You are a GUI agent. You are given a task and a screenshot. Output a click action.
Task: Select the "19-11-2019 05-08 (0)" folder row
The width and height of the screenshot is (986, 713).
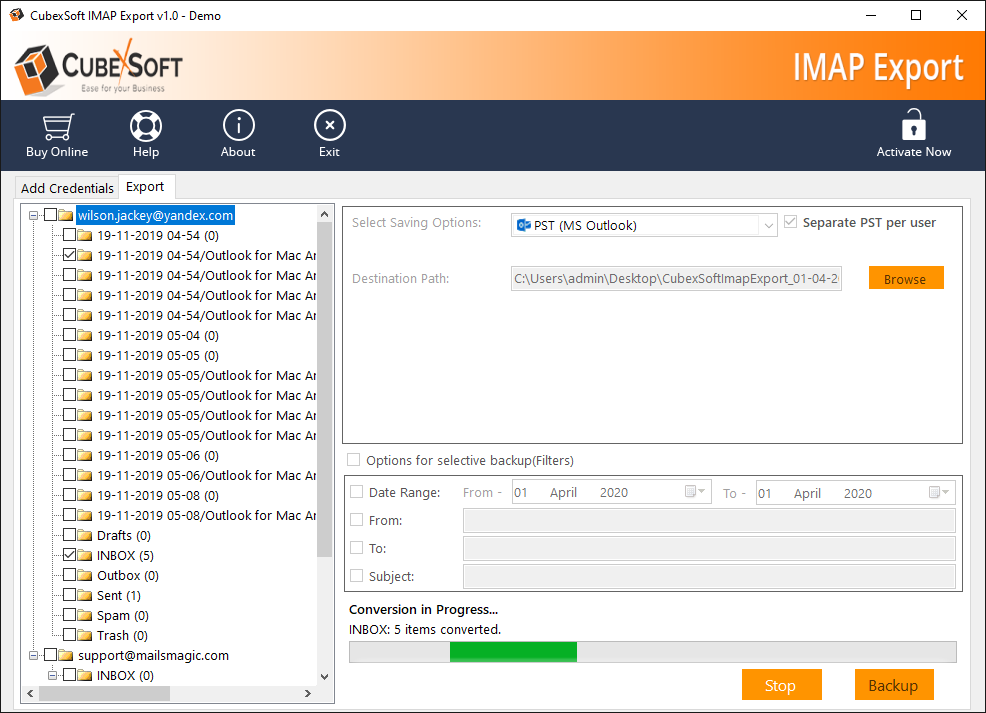(158, 496)
